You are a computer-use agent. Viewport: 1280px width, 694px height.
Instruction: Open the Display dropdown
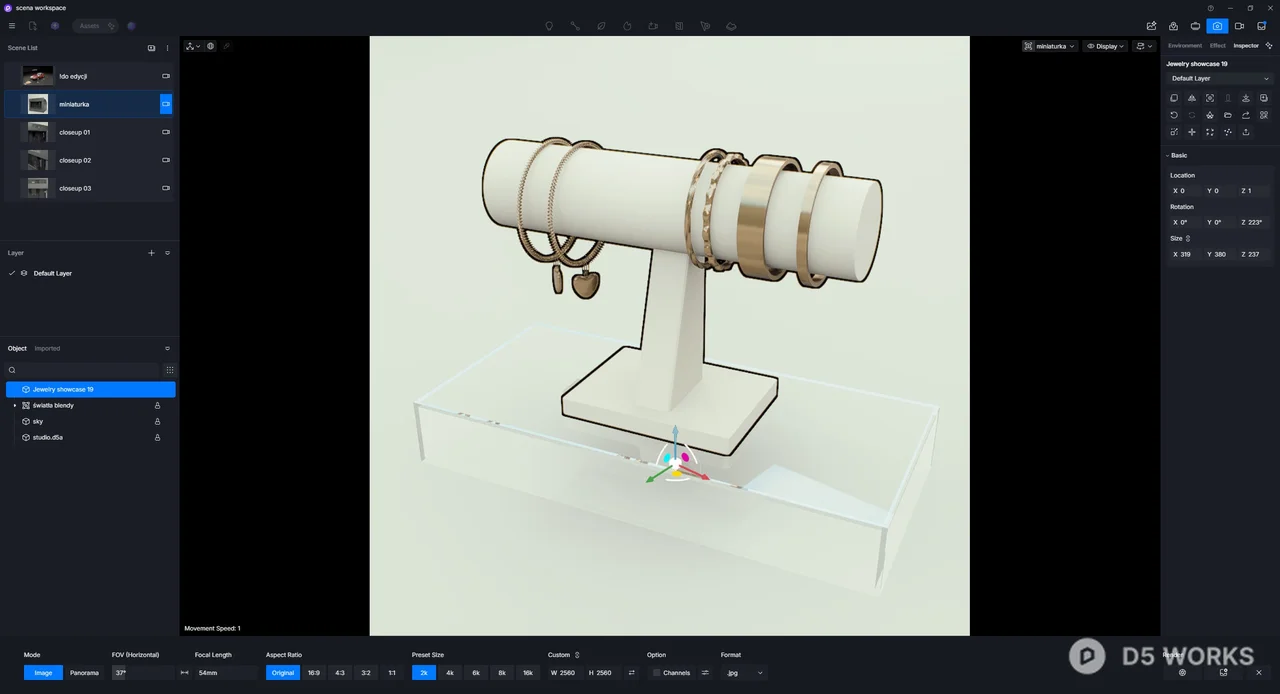(1105, 46)
